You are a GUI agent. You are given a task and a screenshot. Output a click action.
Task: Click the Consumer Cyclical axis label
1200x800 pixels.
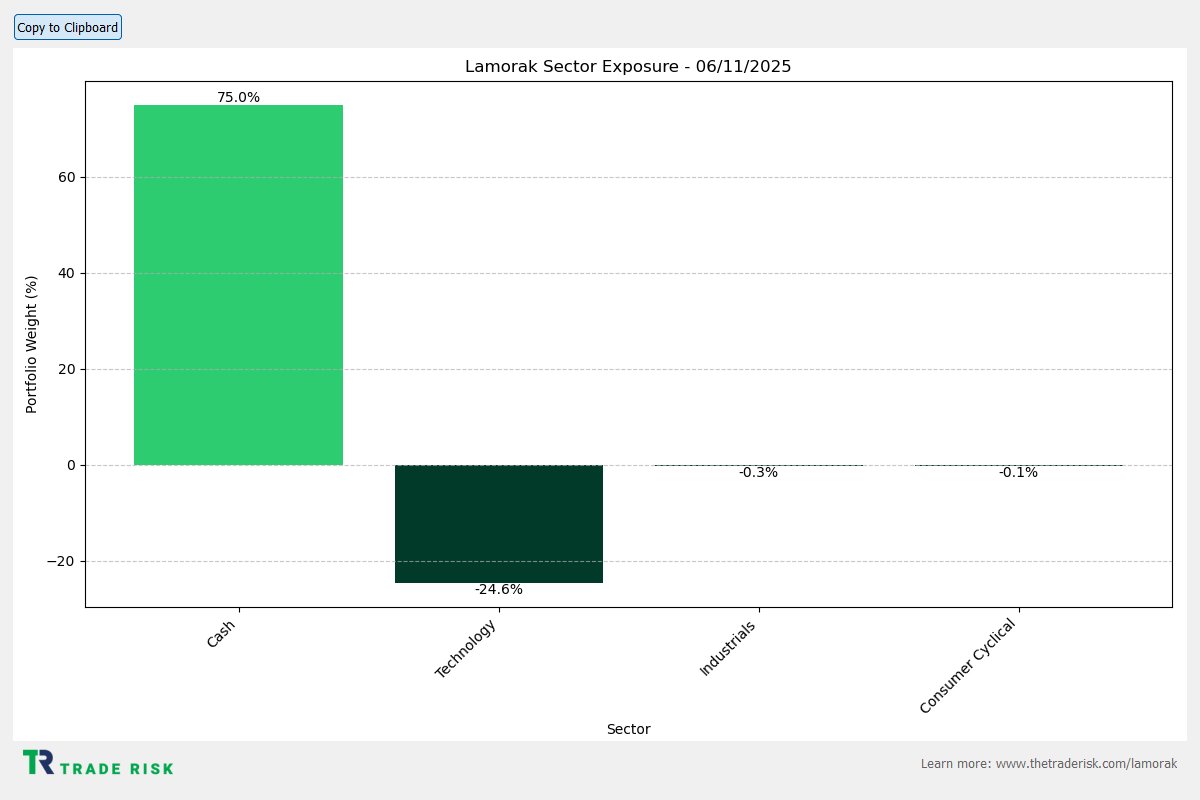coord(967,666)
